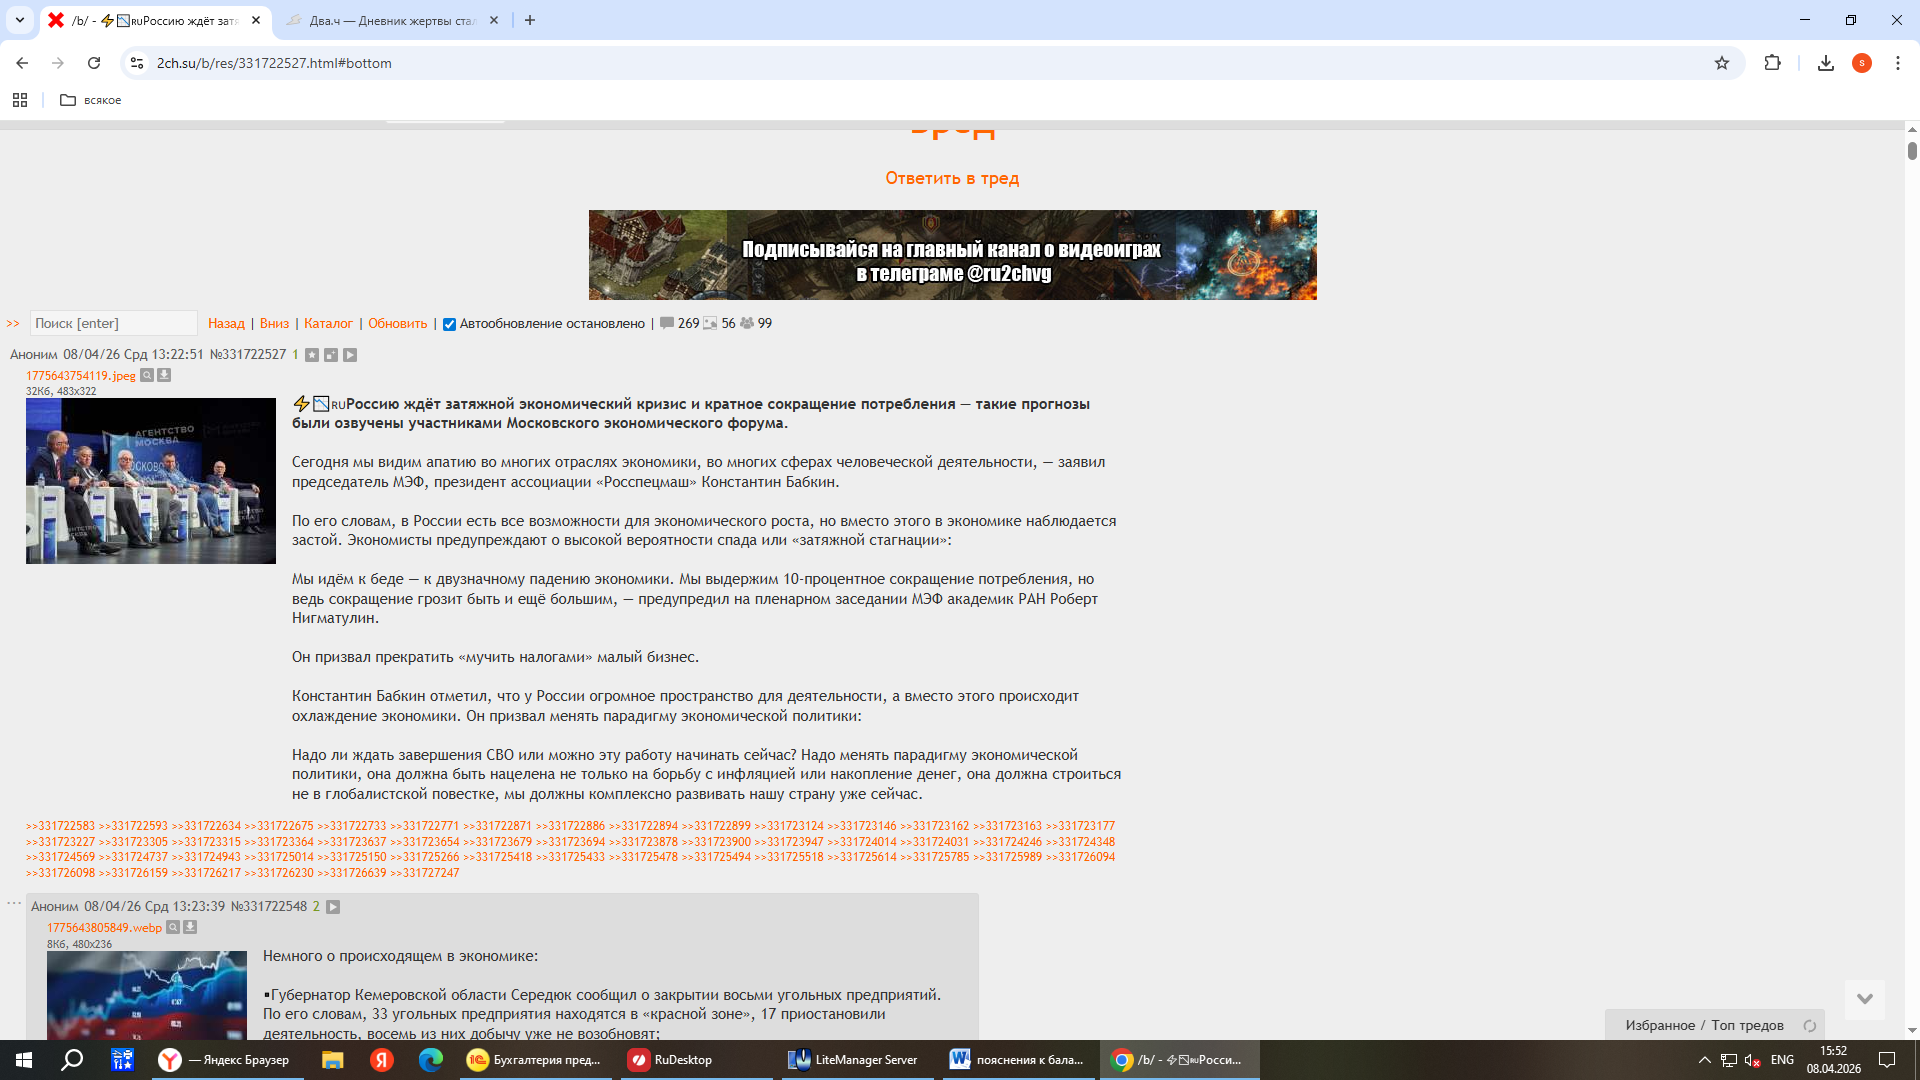
Task: Click play icon on post №331722548
Action: click(x=333, y=907)
